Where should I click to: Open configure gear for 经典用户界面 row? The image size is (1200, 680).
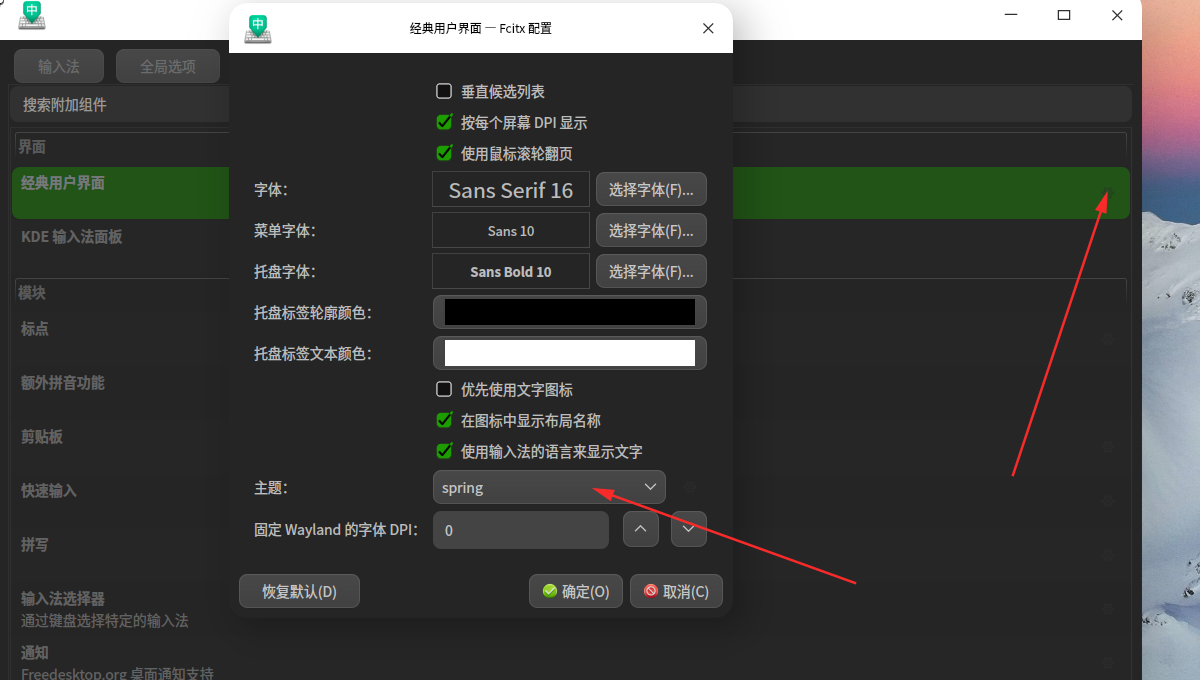[1107, 193]
